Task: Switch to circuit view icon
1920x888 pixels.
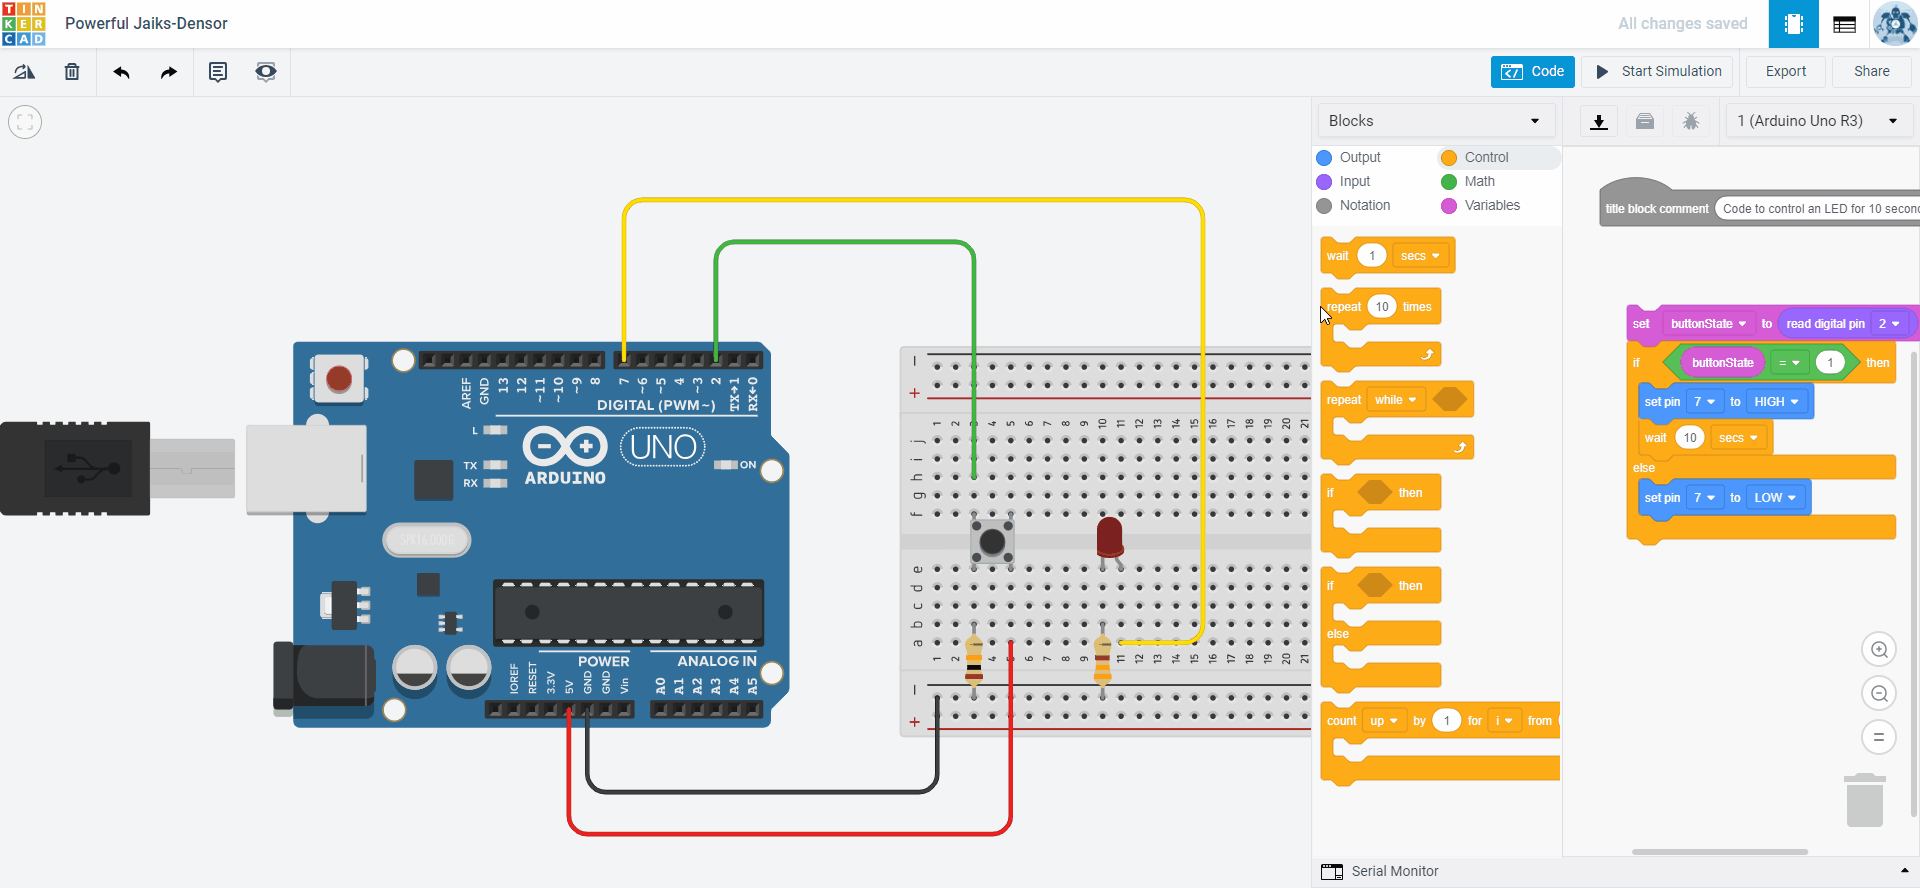Action: tap(1794, 24)
